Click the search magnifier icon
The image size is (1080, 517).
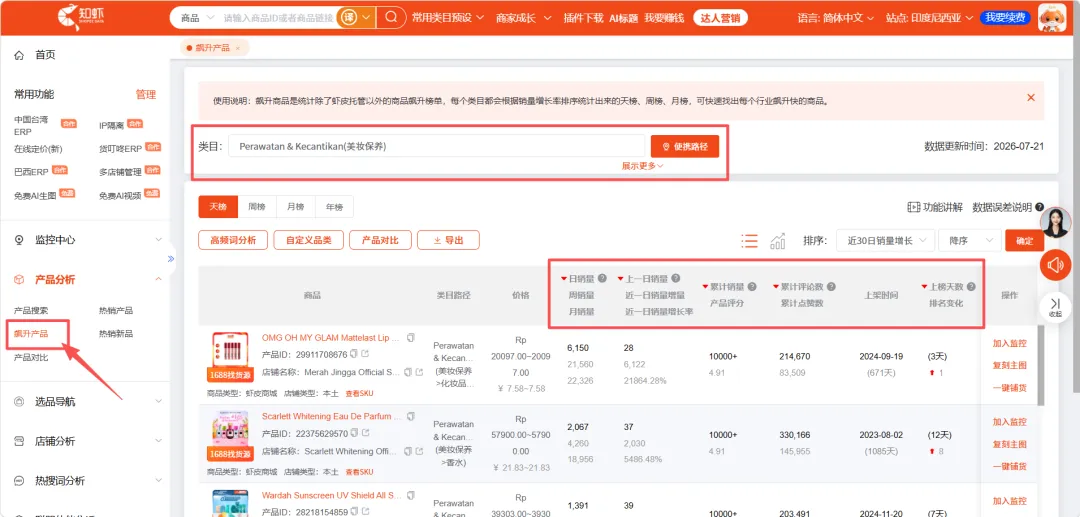(x=391, y=17)
